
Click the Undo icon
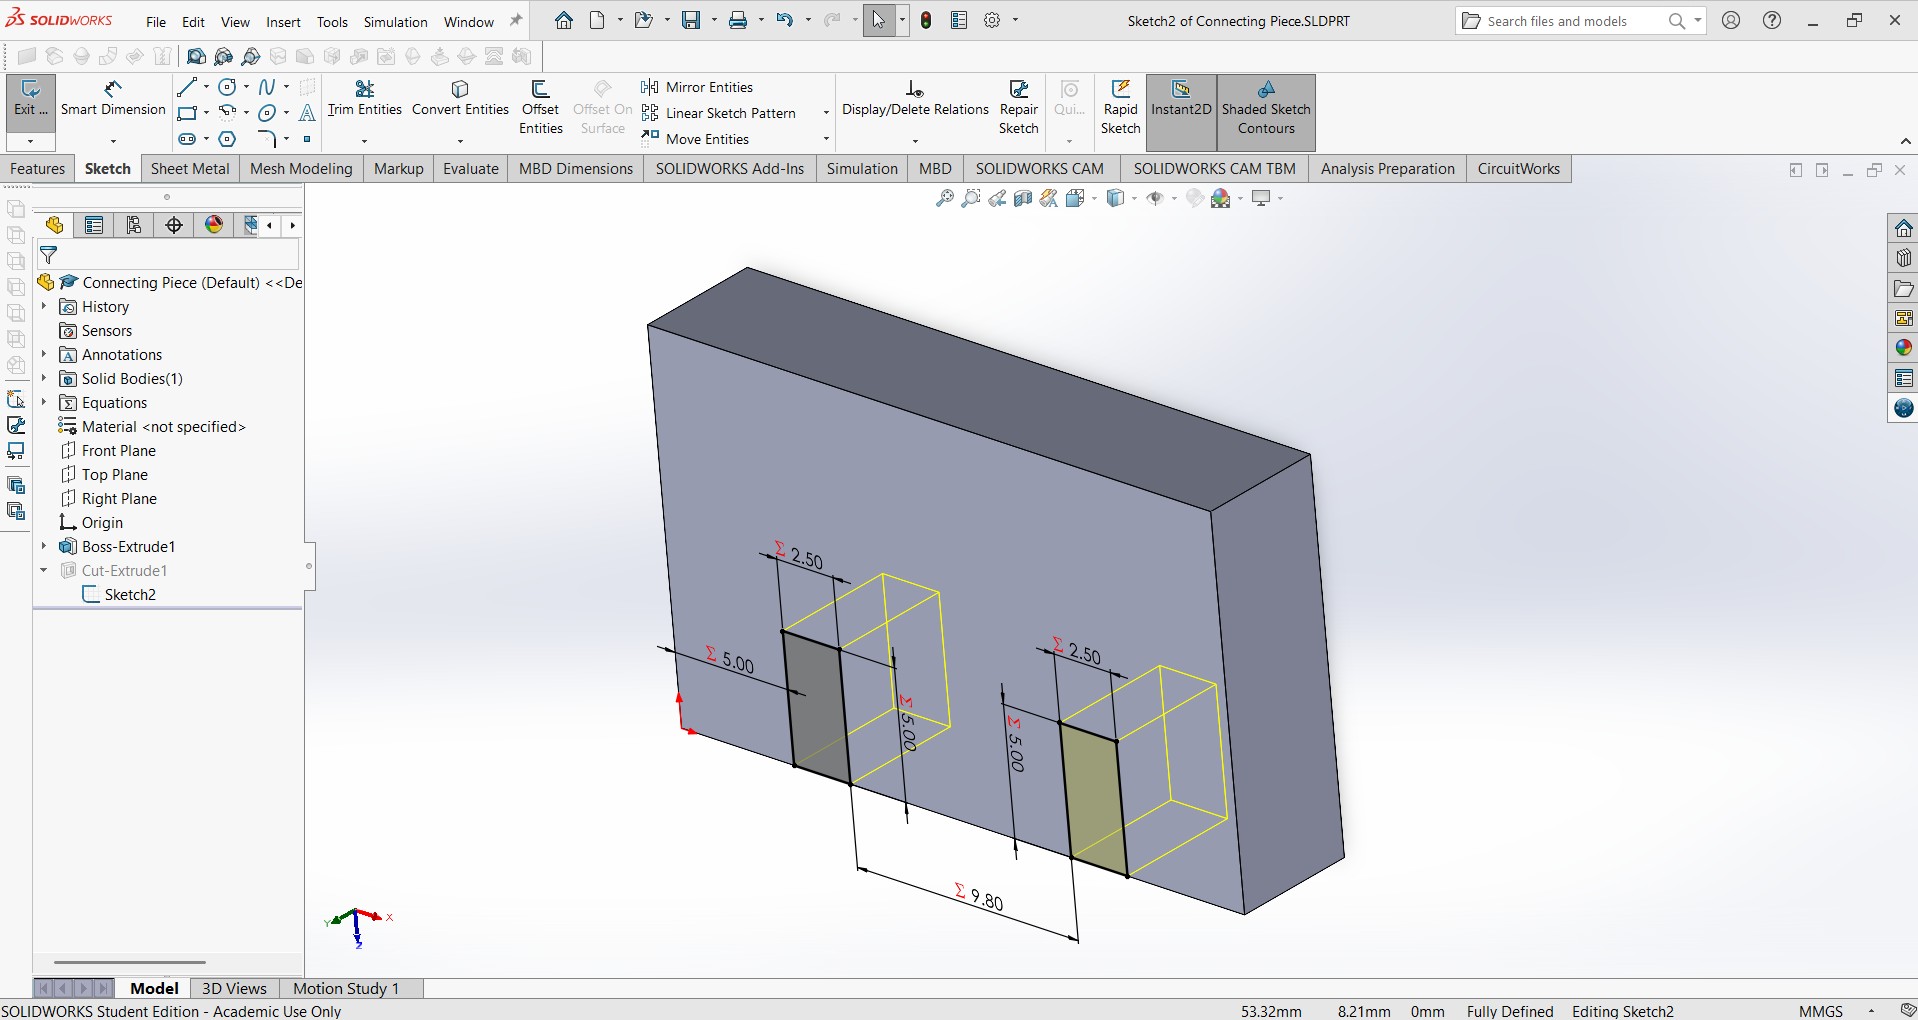coord(785,20)
